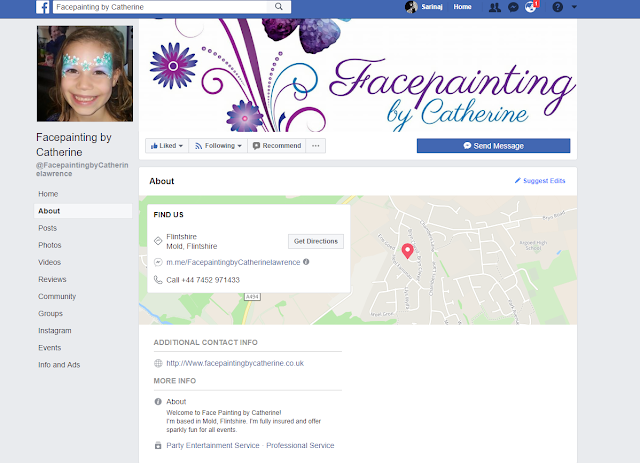
Task: Click the Messenger icon beside m.me link
Action: 158,262
